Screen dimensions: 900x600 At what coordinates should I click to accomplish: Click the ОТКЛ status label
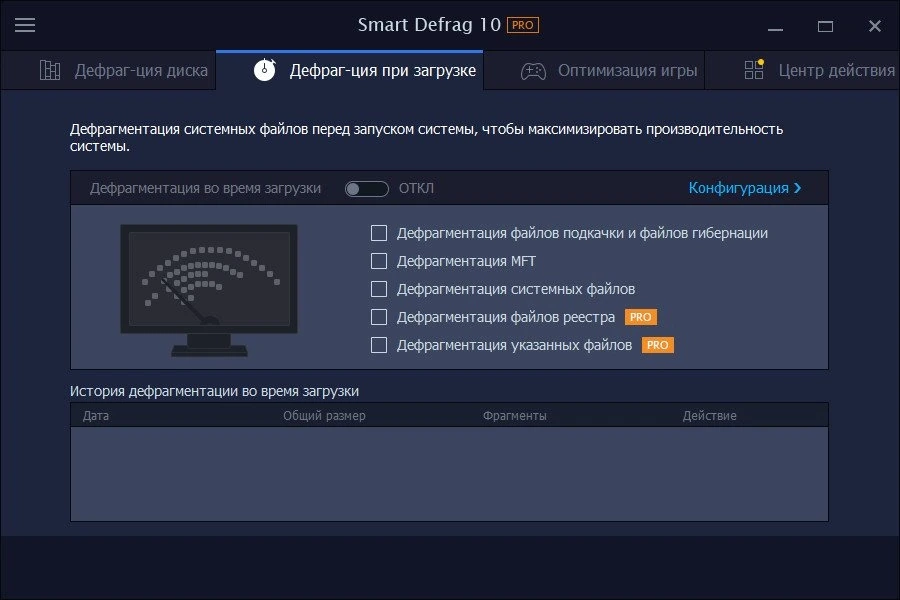[416, 188]
